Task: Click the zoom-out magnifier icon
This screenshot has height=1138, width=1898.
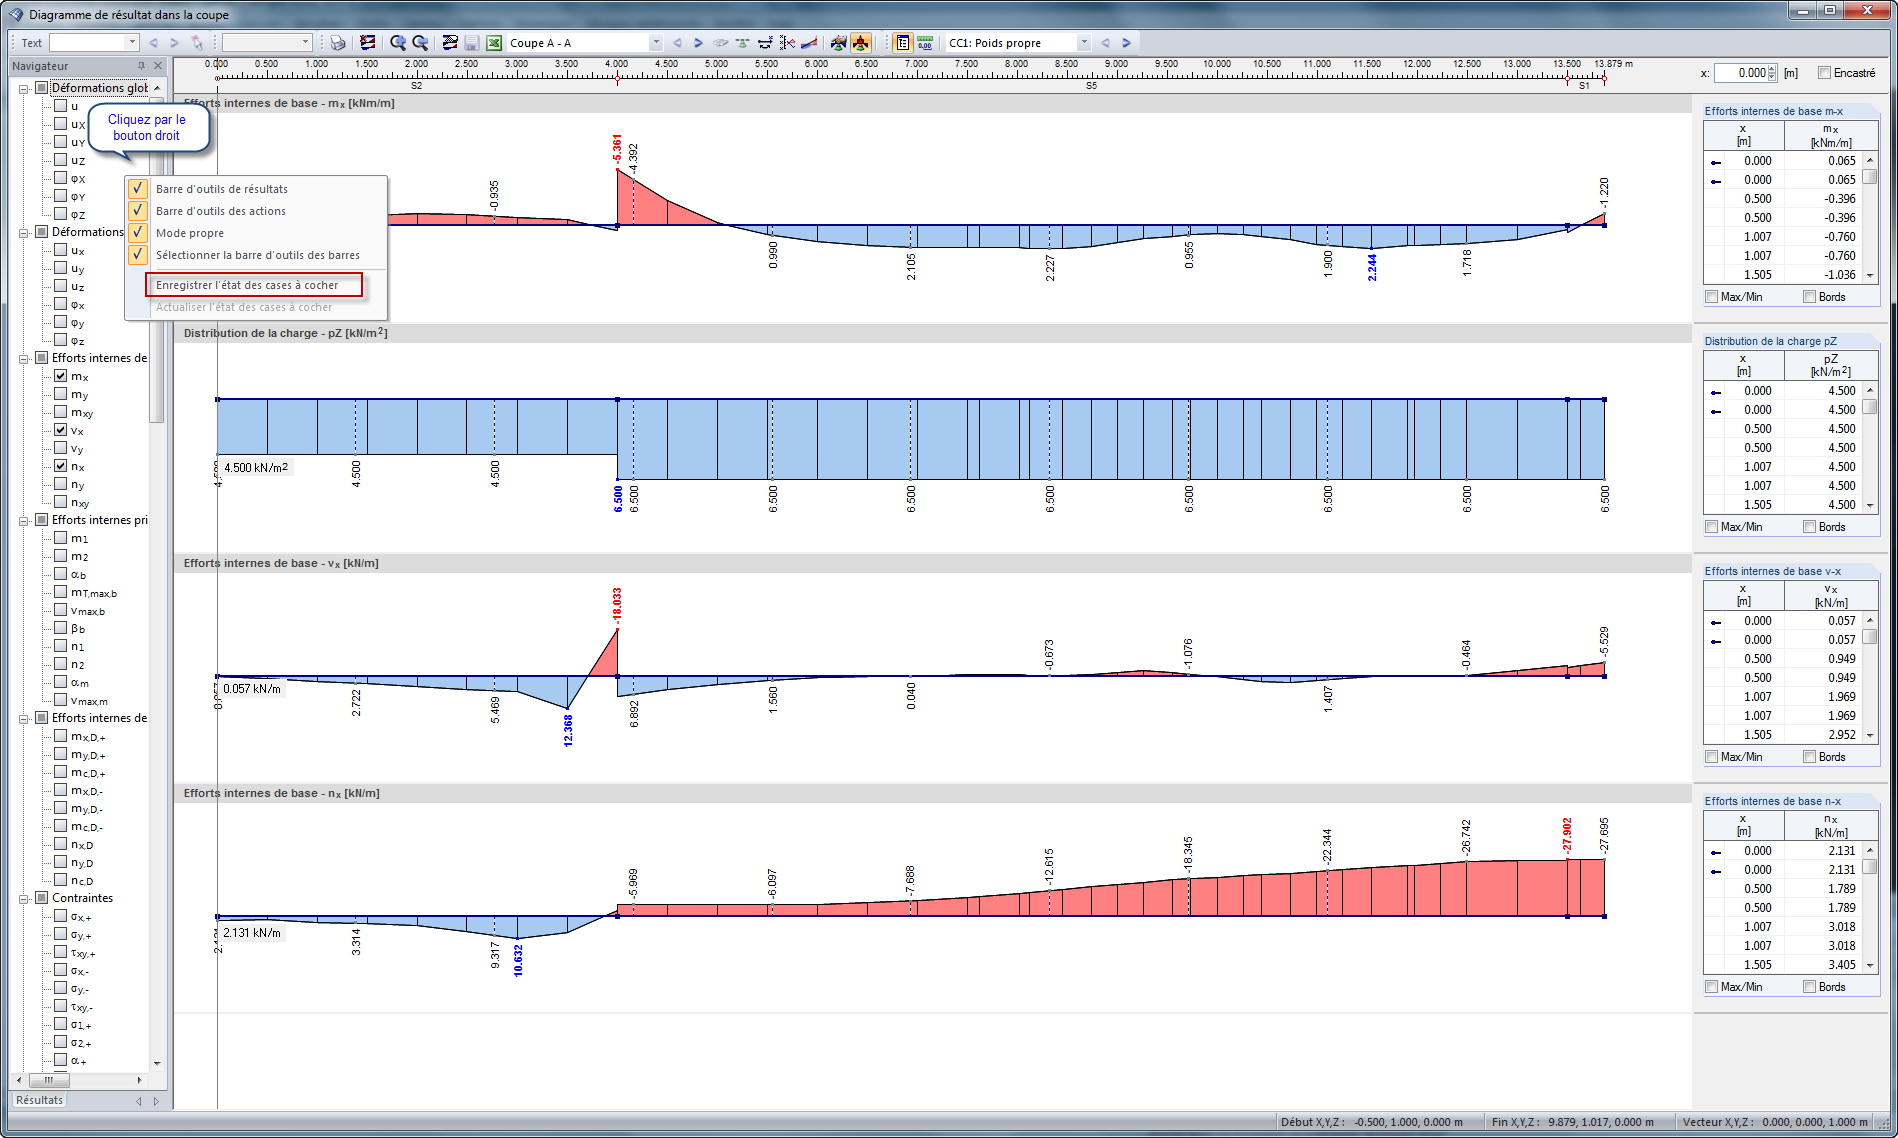Action: click(420, 43)
